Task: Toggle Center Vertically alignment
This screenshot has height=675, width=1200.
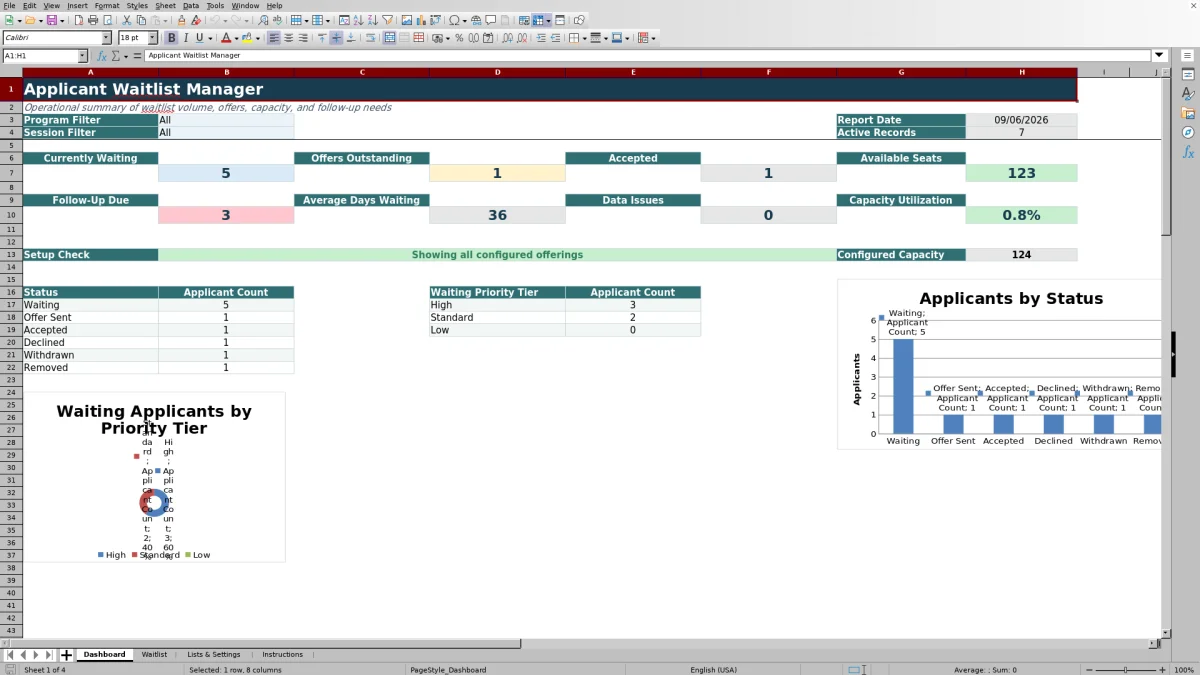Action: [x=336, y=38]
